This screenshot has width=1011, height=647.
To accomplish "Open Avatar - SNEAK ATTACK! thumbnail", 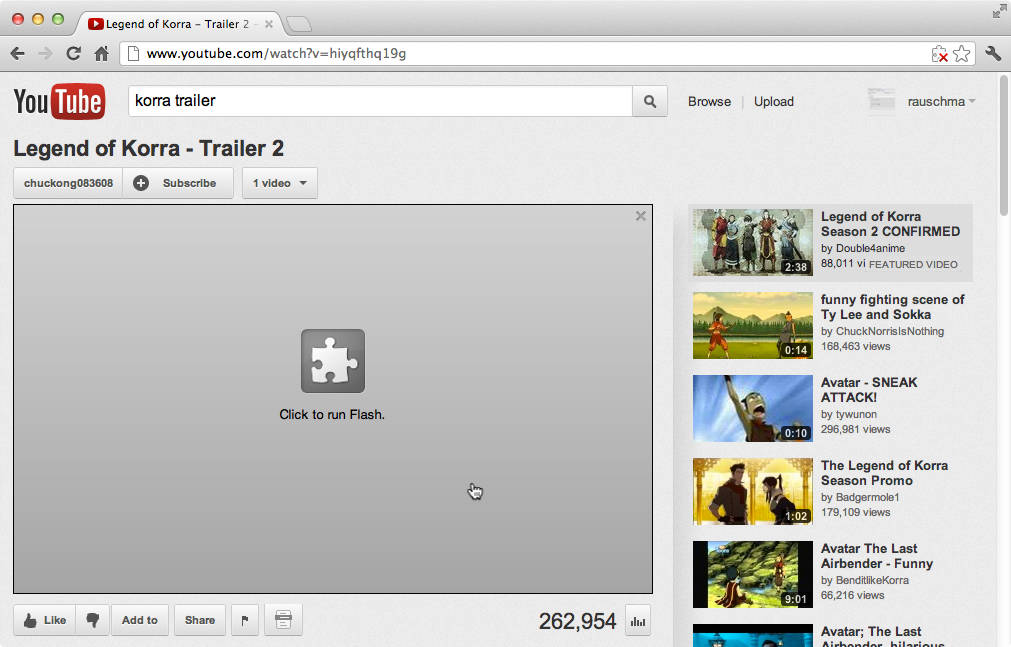I will 752,408.
